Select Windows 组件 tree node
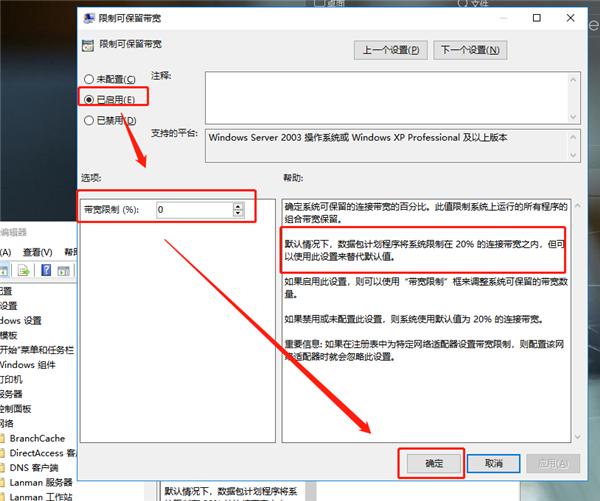Viewport: 600px width, 501px height. (28, 365)
